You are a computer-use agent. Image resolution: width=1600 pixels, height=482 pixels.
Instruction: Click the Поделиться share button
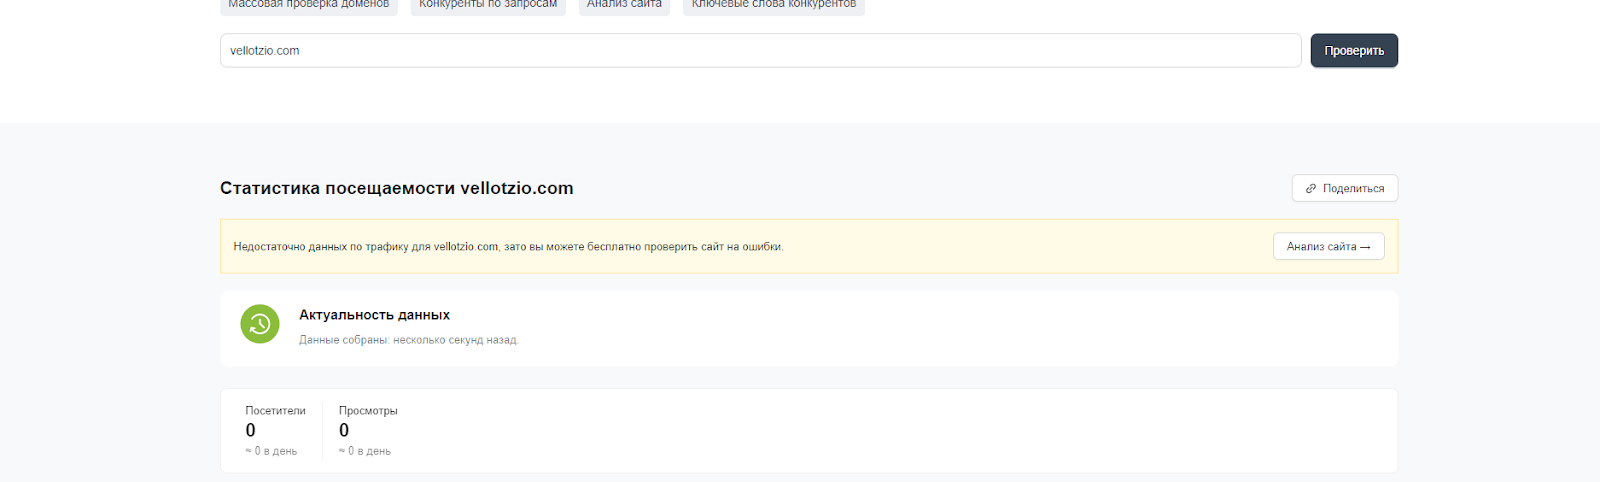point(1344,188)
